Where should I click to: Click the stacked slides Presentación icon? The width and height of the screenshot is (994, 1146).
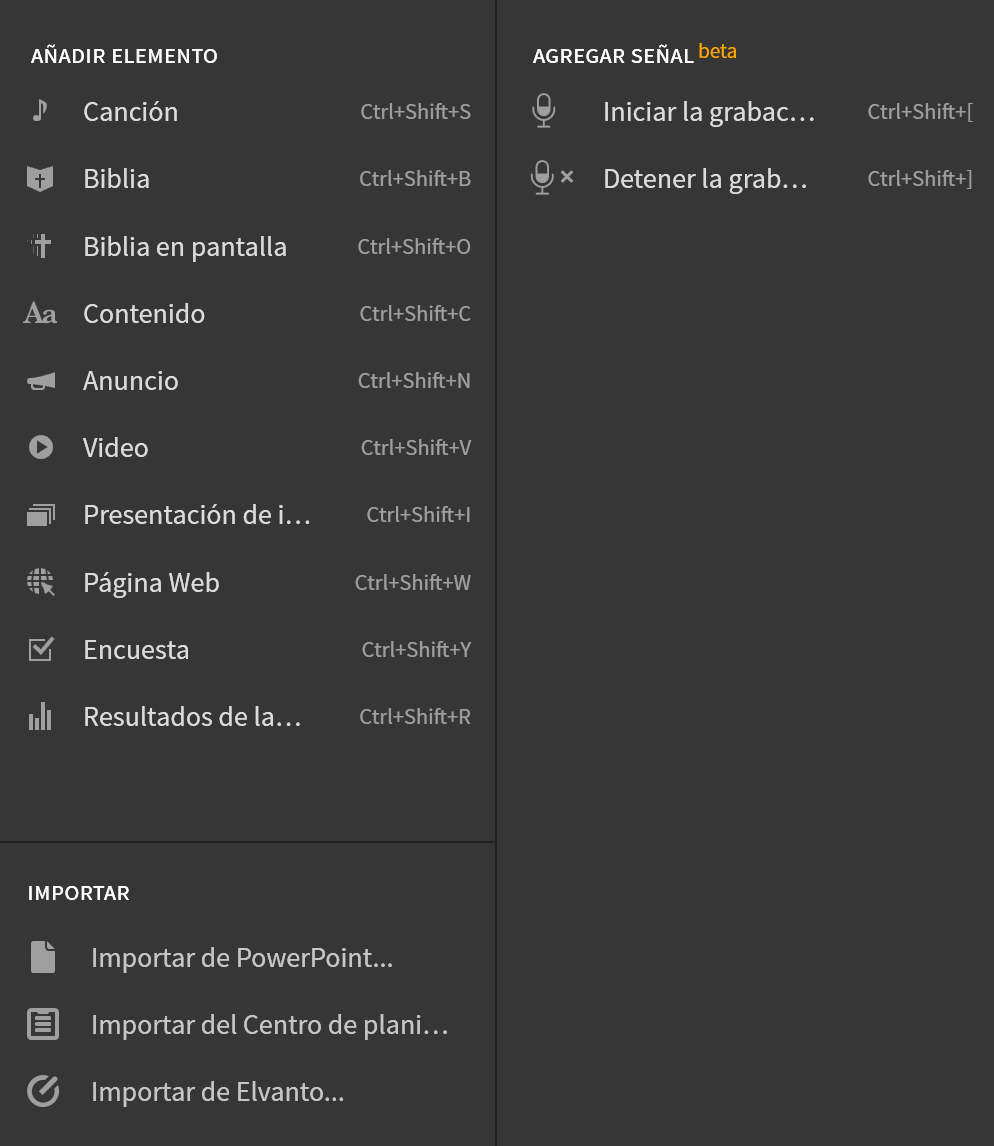pyautogui.click(x=41, y=515)
